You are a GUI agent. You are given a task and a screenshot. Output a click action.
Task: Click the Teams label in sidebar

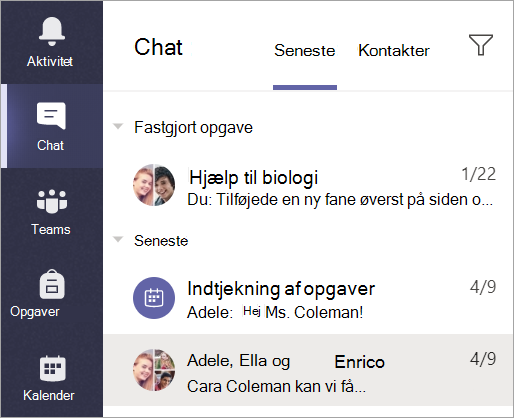[x=51, y=229]
